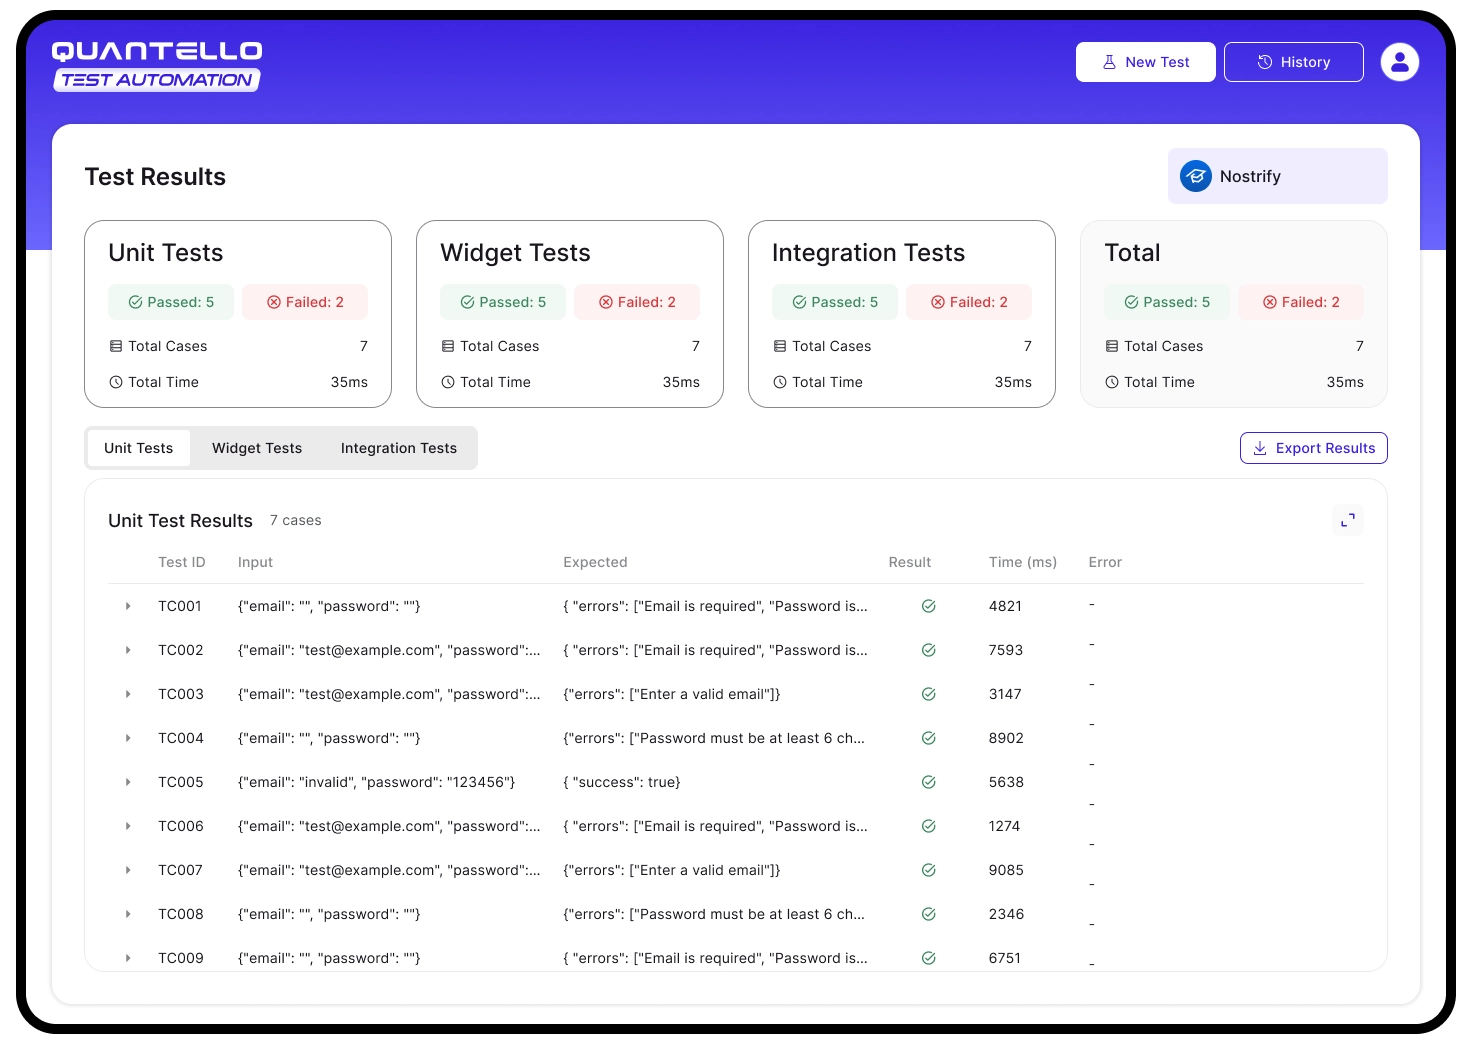
Task: Click the Quantello Test Automation logo
Action: (x=157, y=66)
